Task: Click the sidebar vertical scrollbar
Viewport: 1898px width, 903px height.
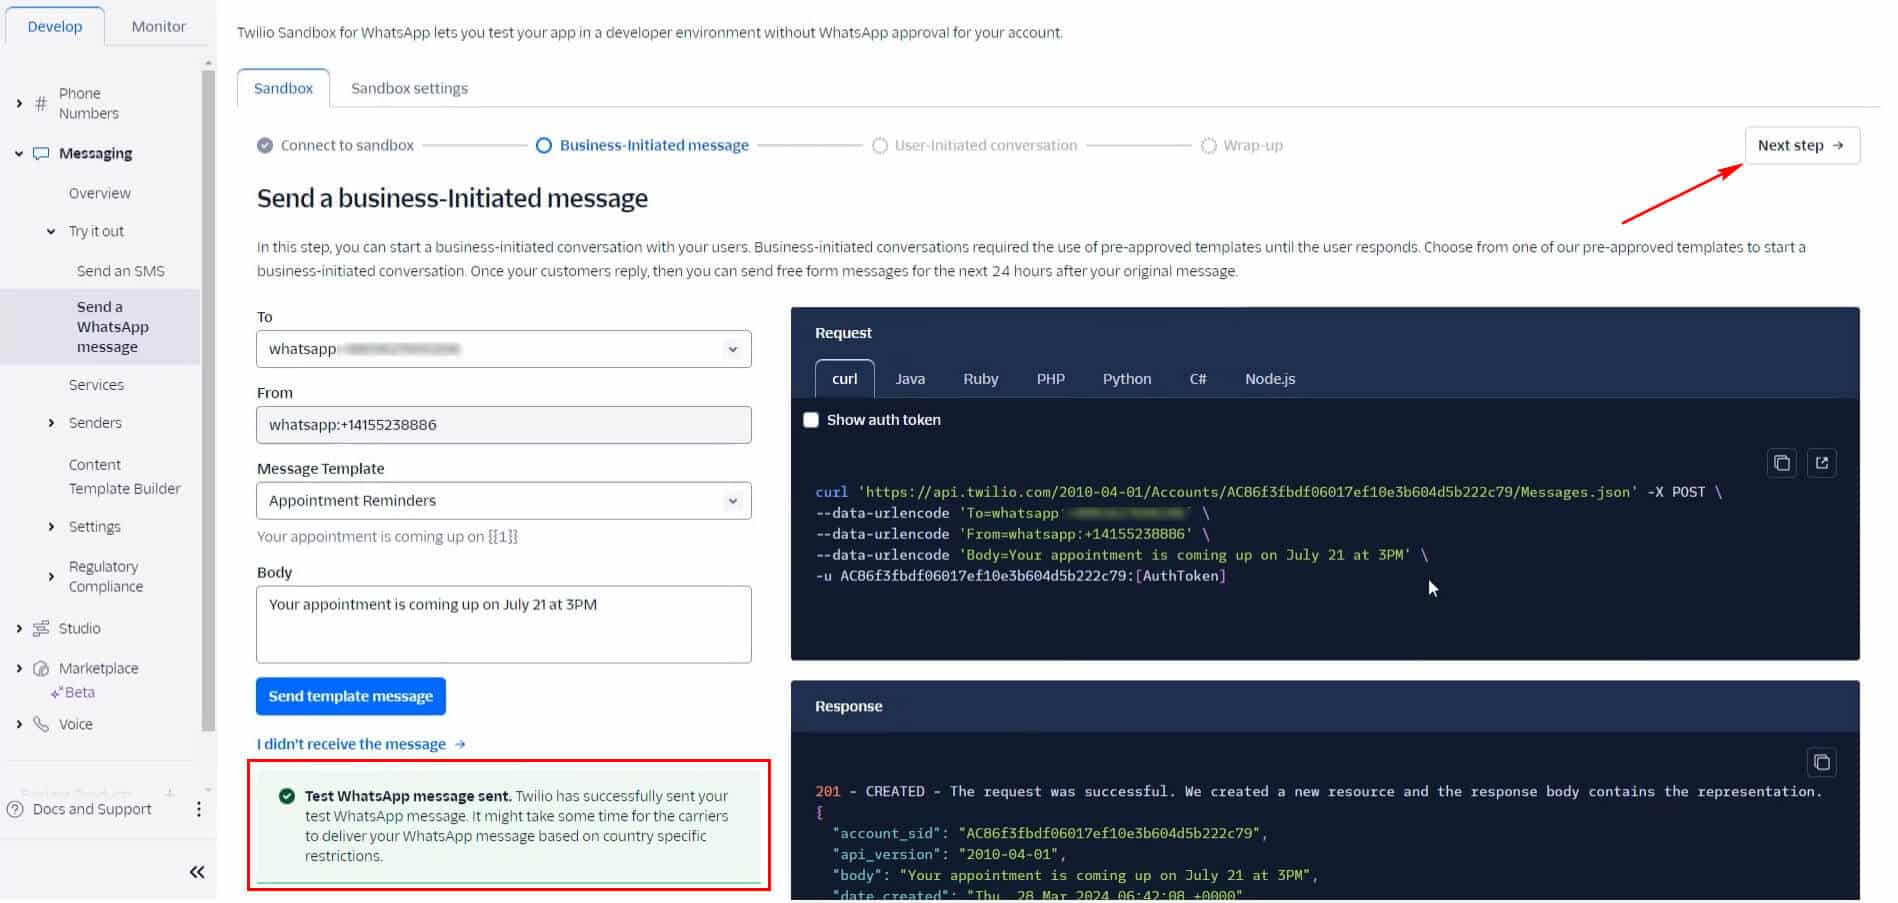Action: pyautogui.click(x=208, y=400)
